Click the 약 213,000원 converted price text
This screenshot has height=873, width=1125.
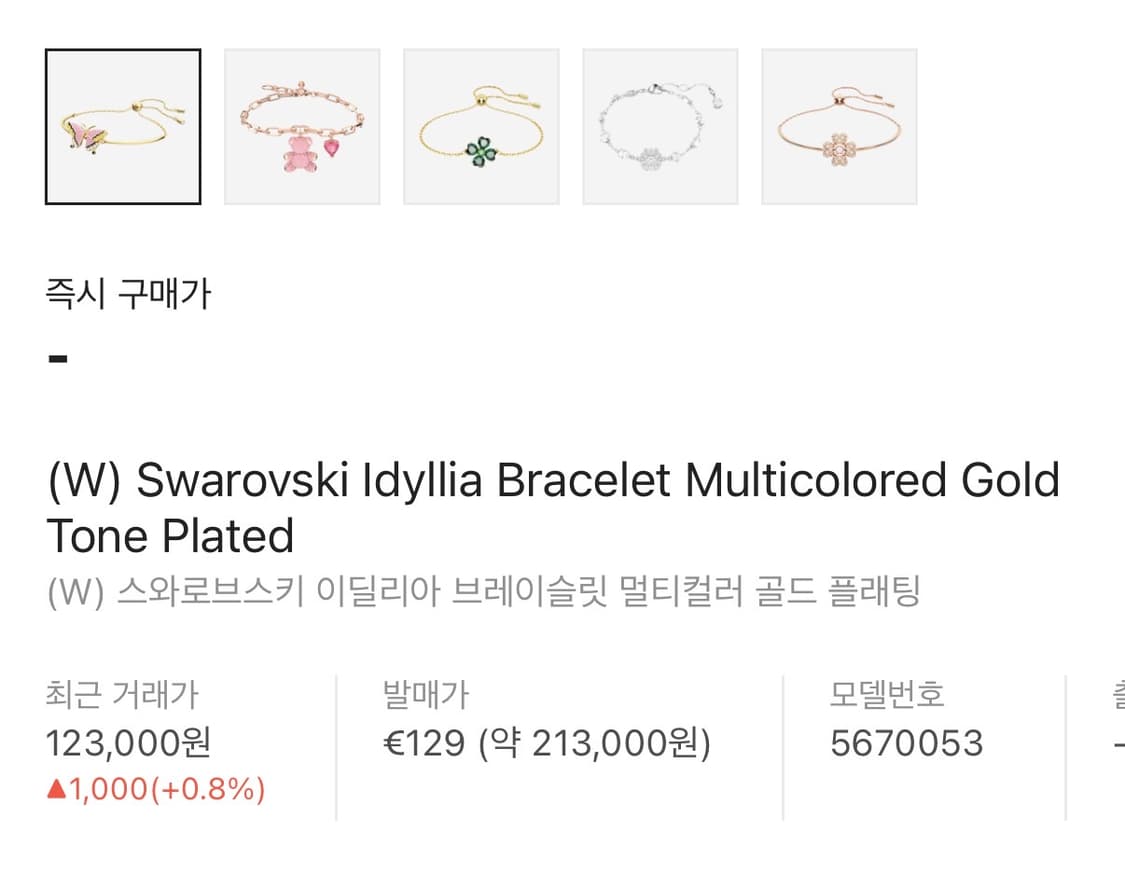(x=594, y=743)
